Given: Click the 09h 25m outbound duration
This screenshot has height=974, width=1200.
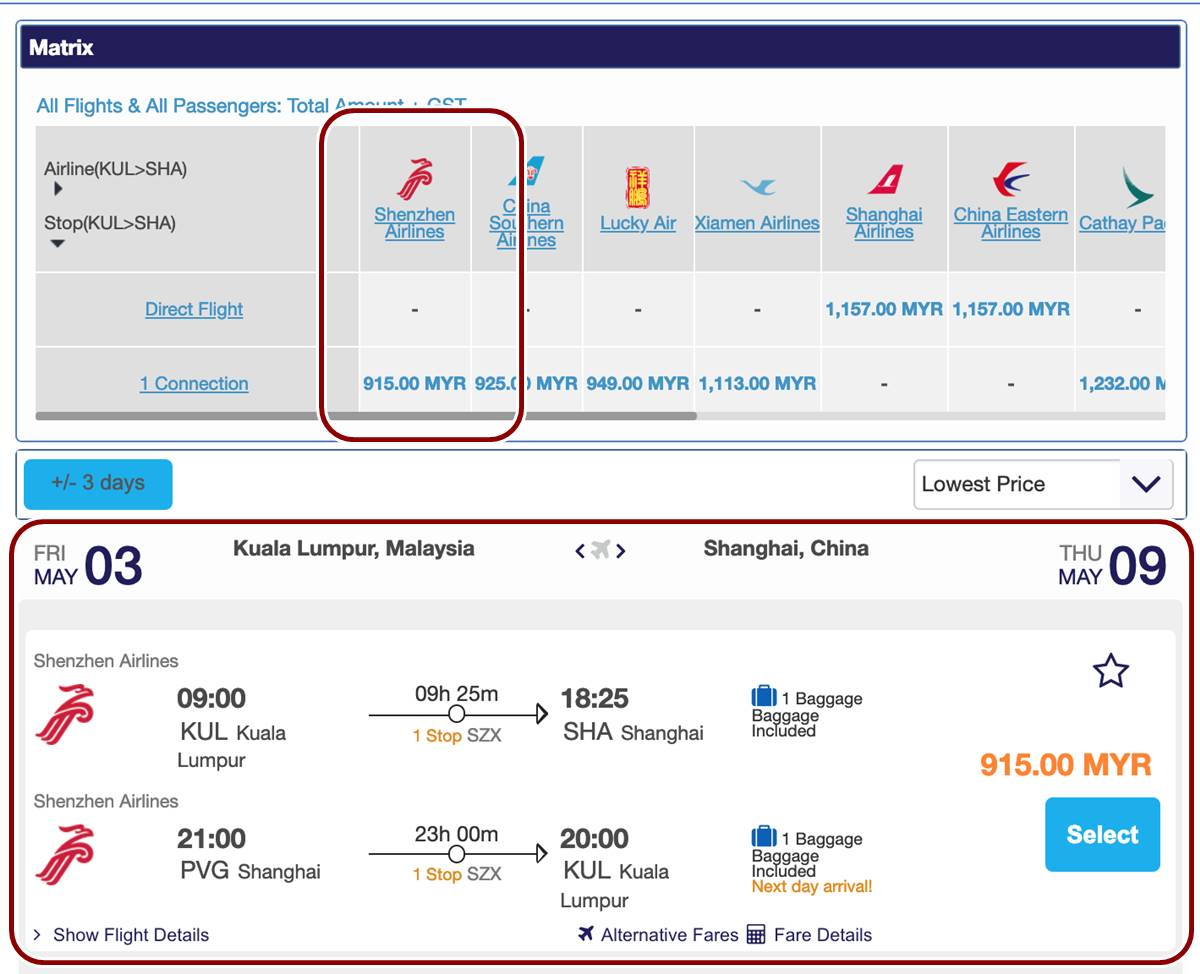Looking at the screenshot, I should tap(457, 694).
